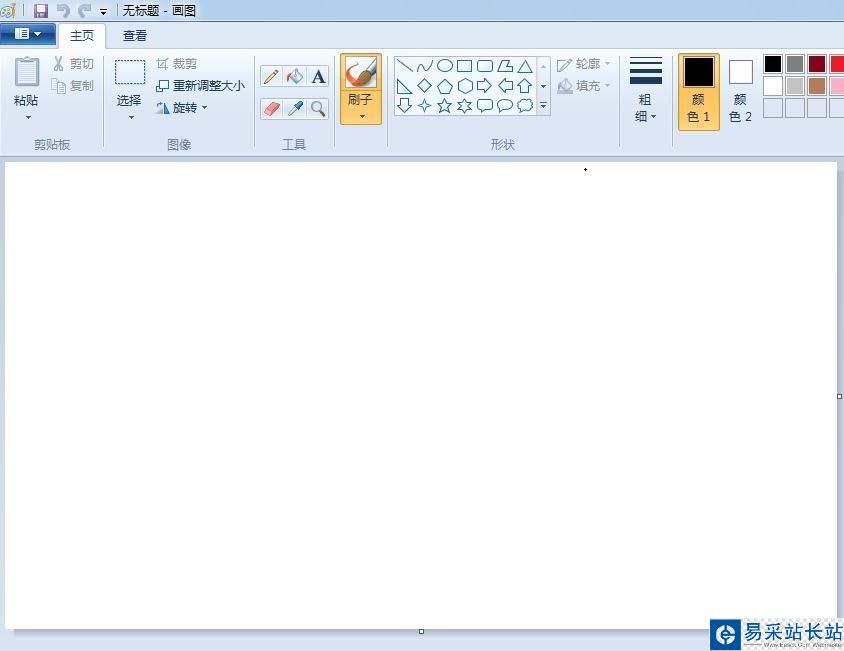Choose the Down arrow shape
The width and height of the screenshot is (844, 651).
pyautogui.click(x=404, y=105)
